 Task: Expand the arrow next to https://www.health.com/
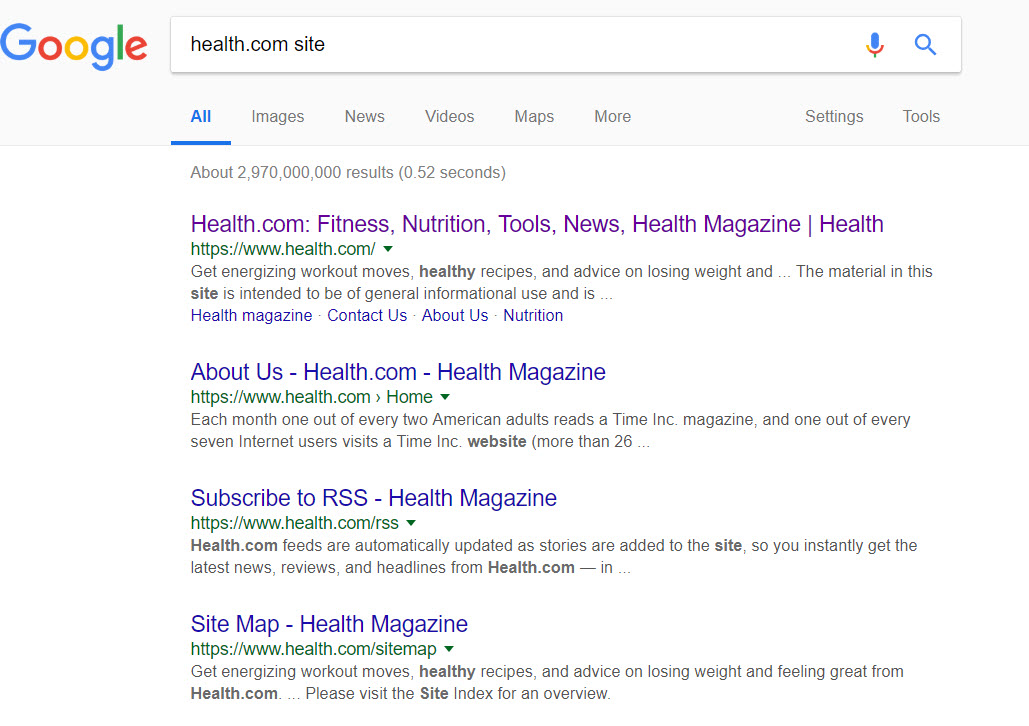388,249
